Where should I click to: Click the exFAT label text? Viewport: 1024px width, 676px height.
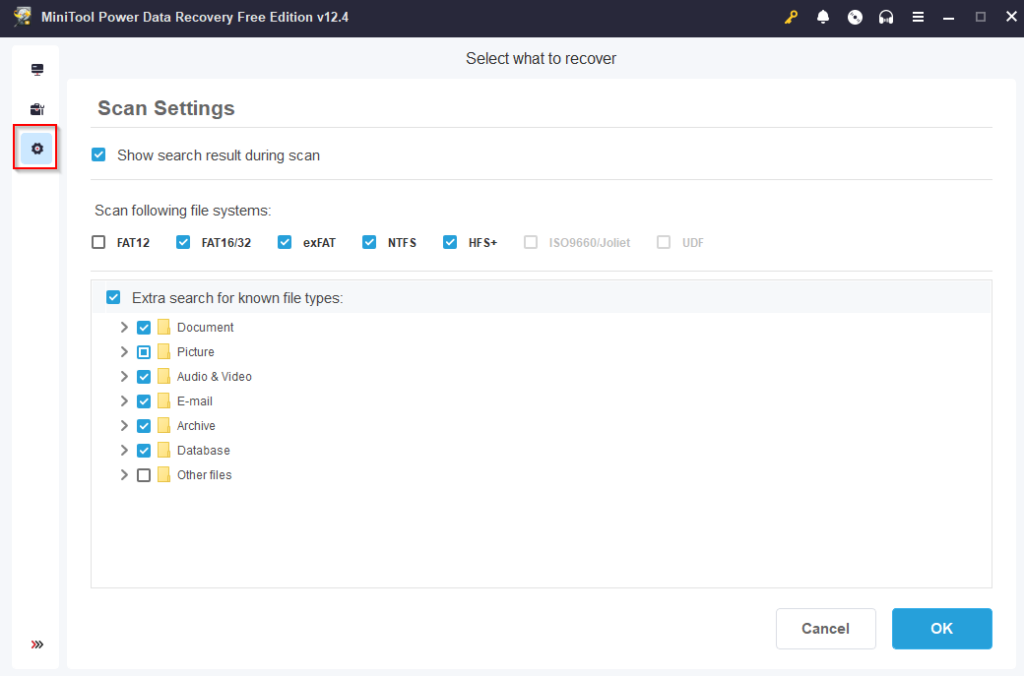click(319, 243)
